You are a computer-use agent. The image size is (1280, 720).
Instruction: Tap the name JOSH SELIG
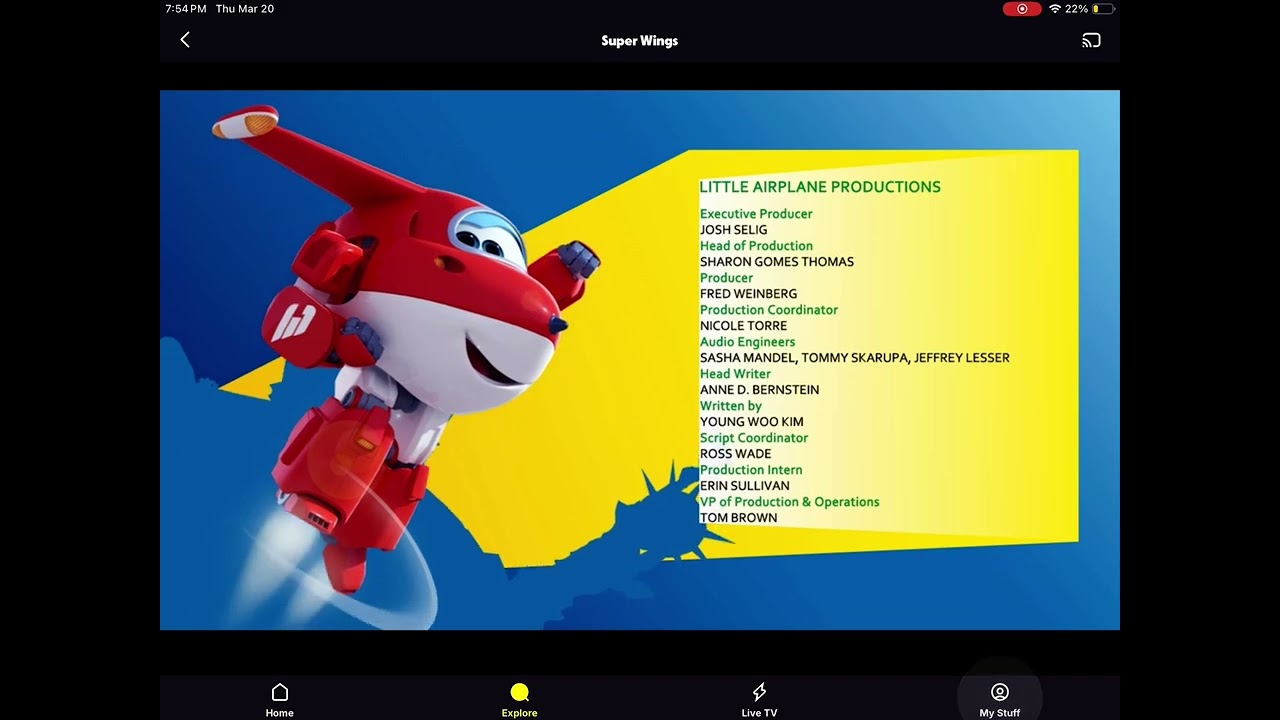734,230
